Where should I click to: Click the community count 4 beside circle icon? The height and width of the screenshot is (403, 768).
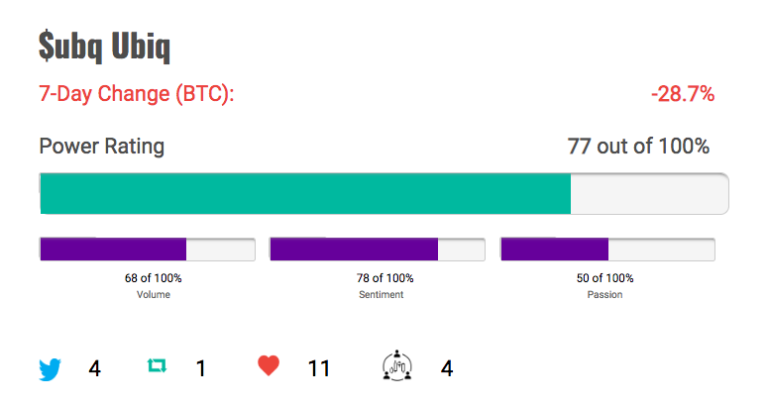[x=447, y=368]
